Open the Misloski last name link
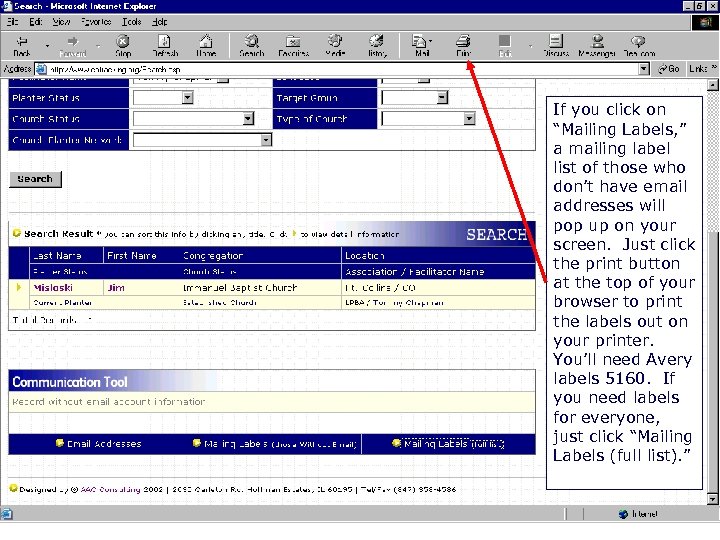 [x=53, y=287]
